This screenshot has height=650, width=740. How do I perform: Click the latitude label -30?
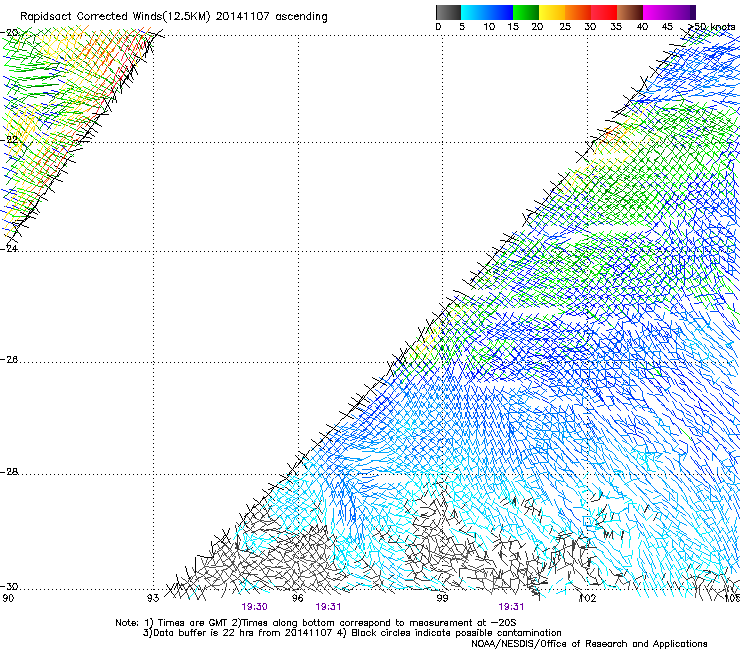tap(9, 586)
